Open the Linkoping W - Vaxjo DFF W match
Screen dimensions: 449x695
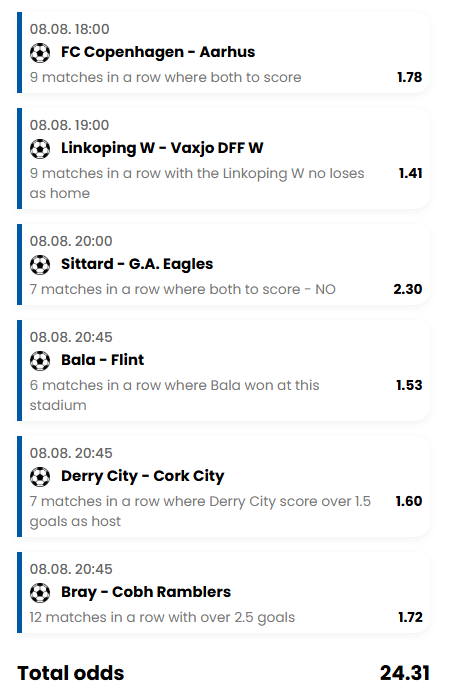click(x=162, y=148)
